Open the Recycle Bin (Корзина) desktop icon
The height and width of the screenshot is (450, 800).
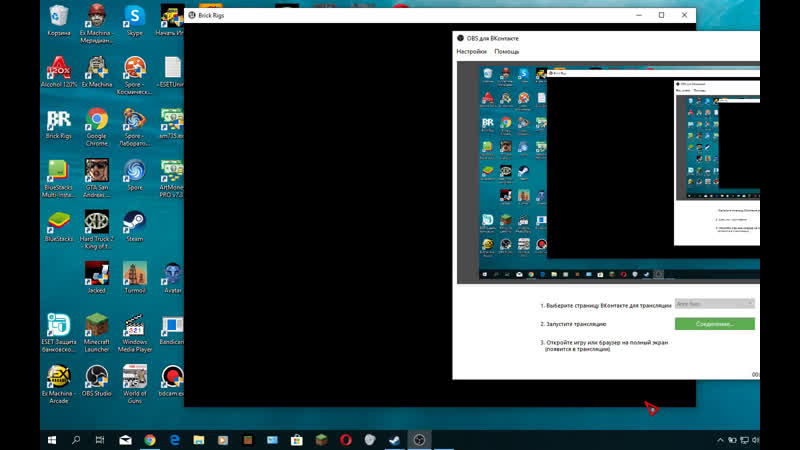click(59, 20)
